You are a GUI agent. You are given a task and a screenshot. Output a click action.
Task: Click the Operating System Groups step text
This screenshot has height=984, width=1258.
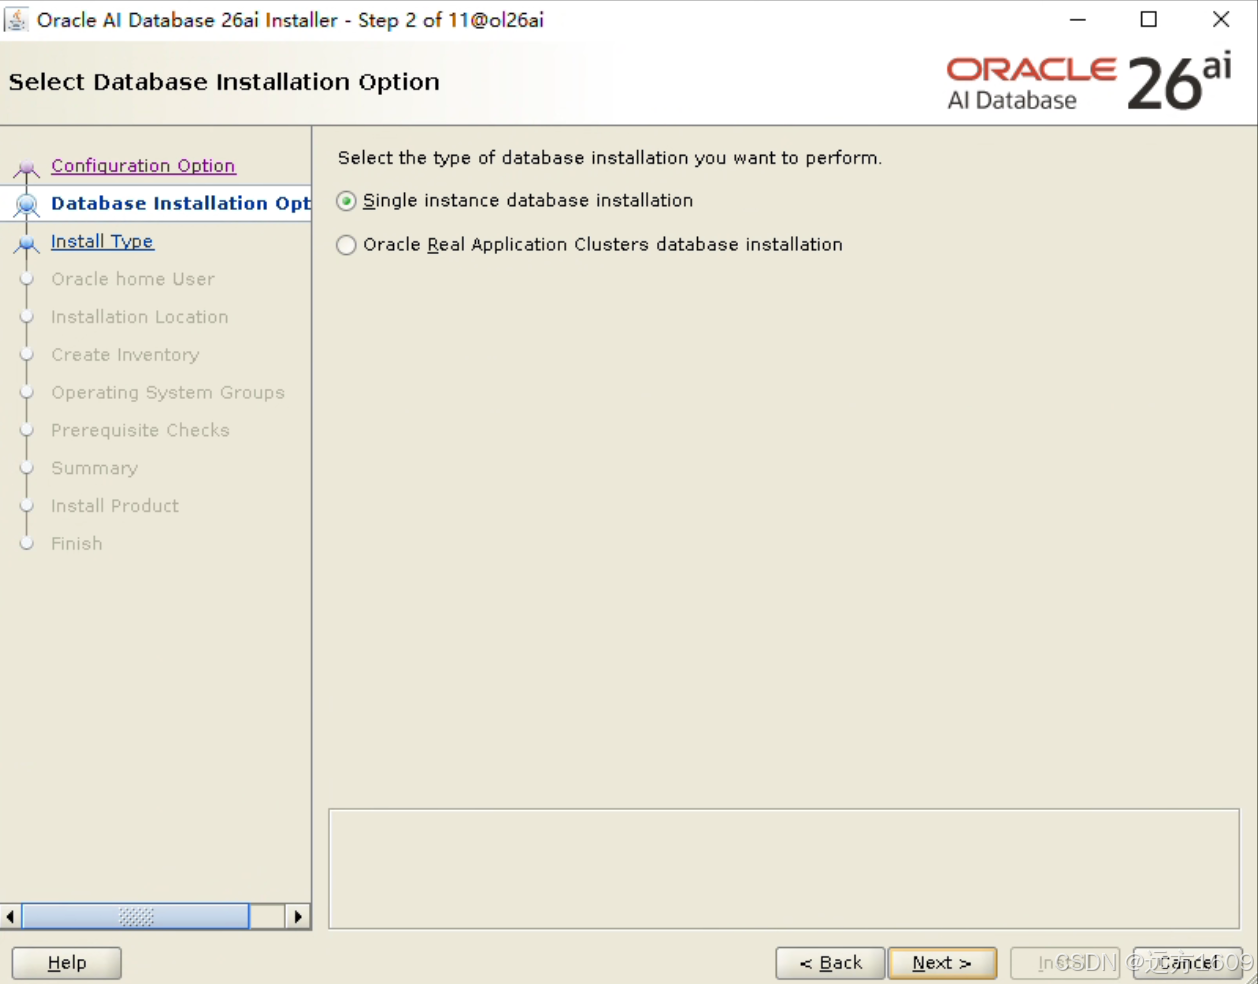[x=168, y=393]
